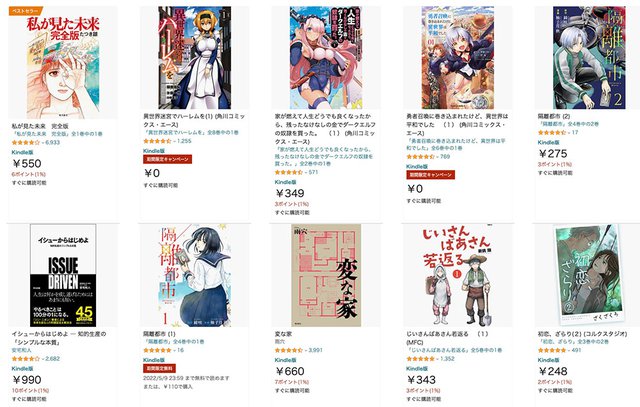The height and width of the screenshot is (407, 640).
Task: Click the 隔離都市 volume 1 schoolgirl cover
Action: (x=195, y=275)
